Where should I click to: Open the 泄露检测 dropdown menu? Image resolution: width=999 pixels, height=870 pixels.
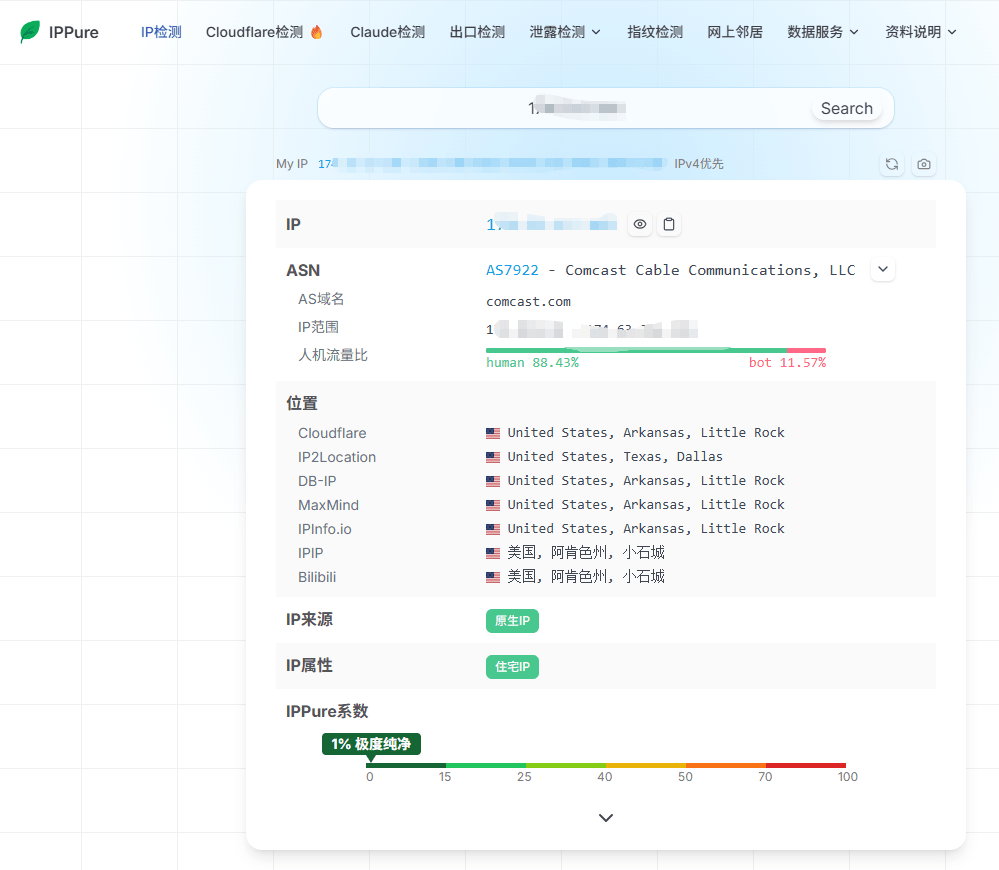point(564,32)
